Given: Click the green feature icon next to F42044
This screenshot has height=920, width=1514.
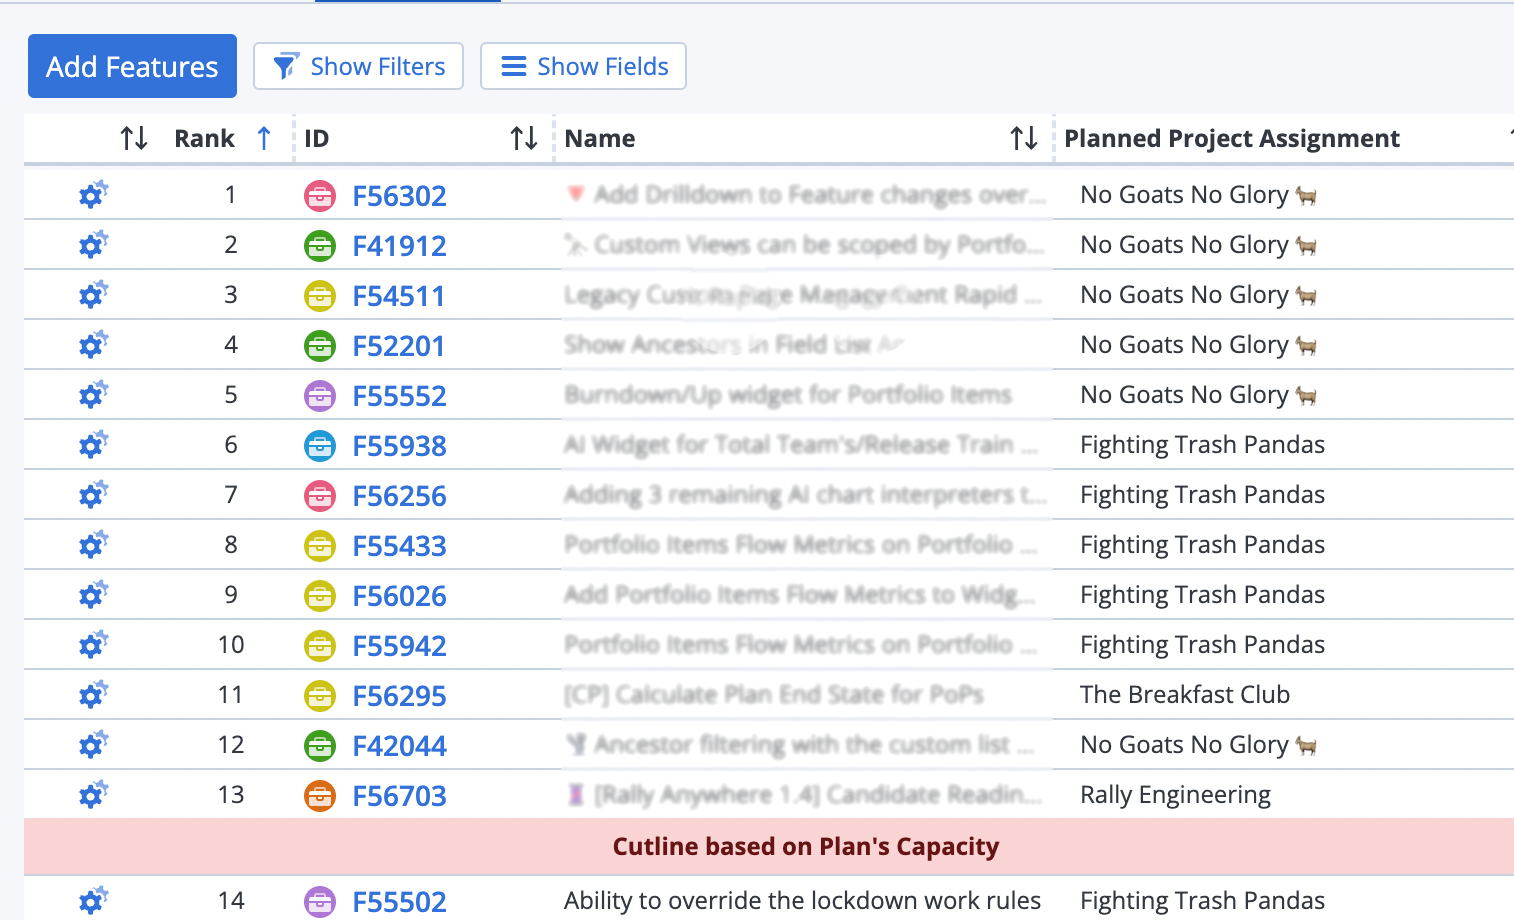Looking at the screenshot, I should 320,746.
